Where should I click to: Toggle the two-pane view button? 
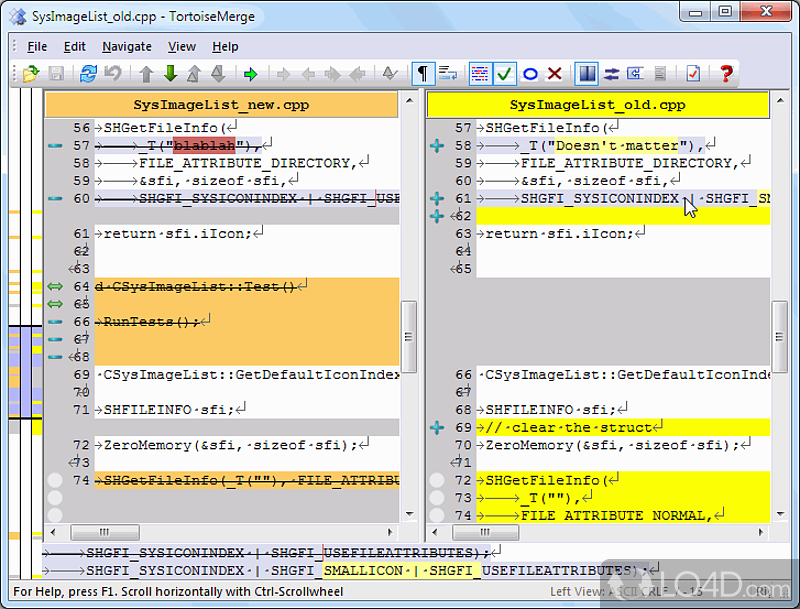[x=587, y=73]
